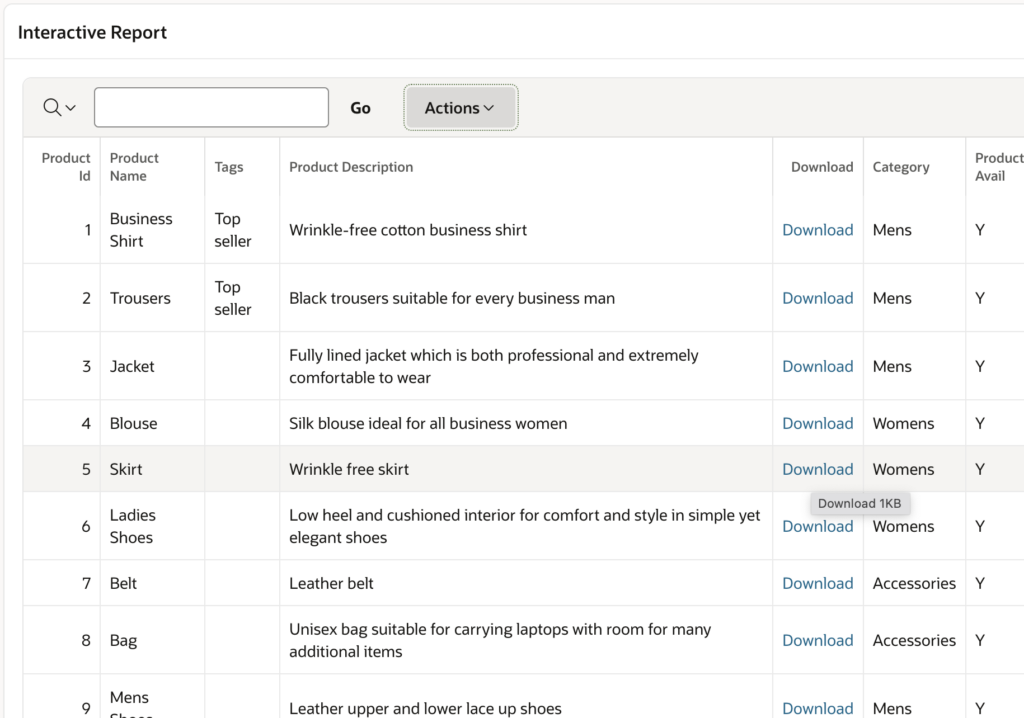Viewport: 1024px width, 718px height.
Task: Click the Download column header
Action: tap(821, 167)
